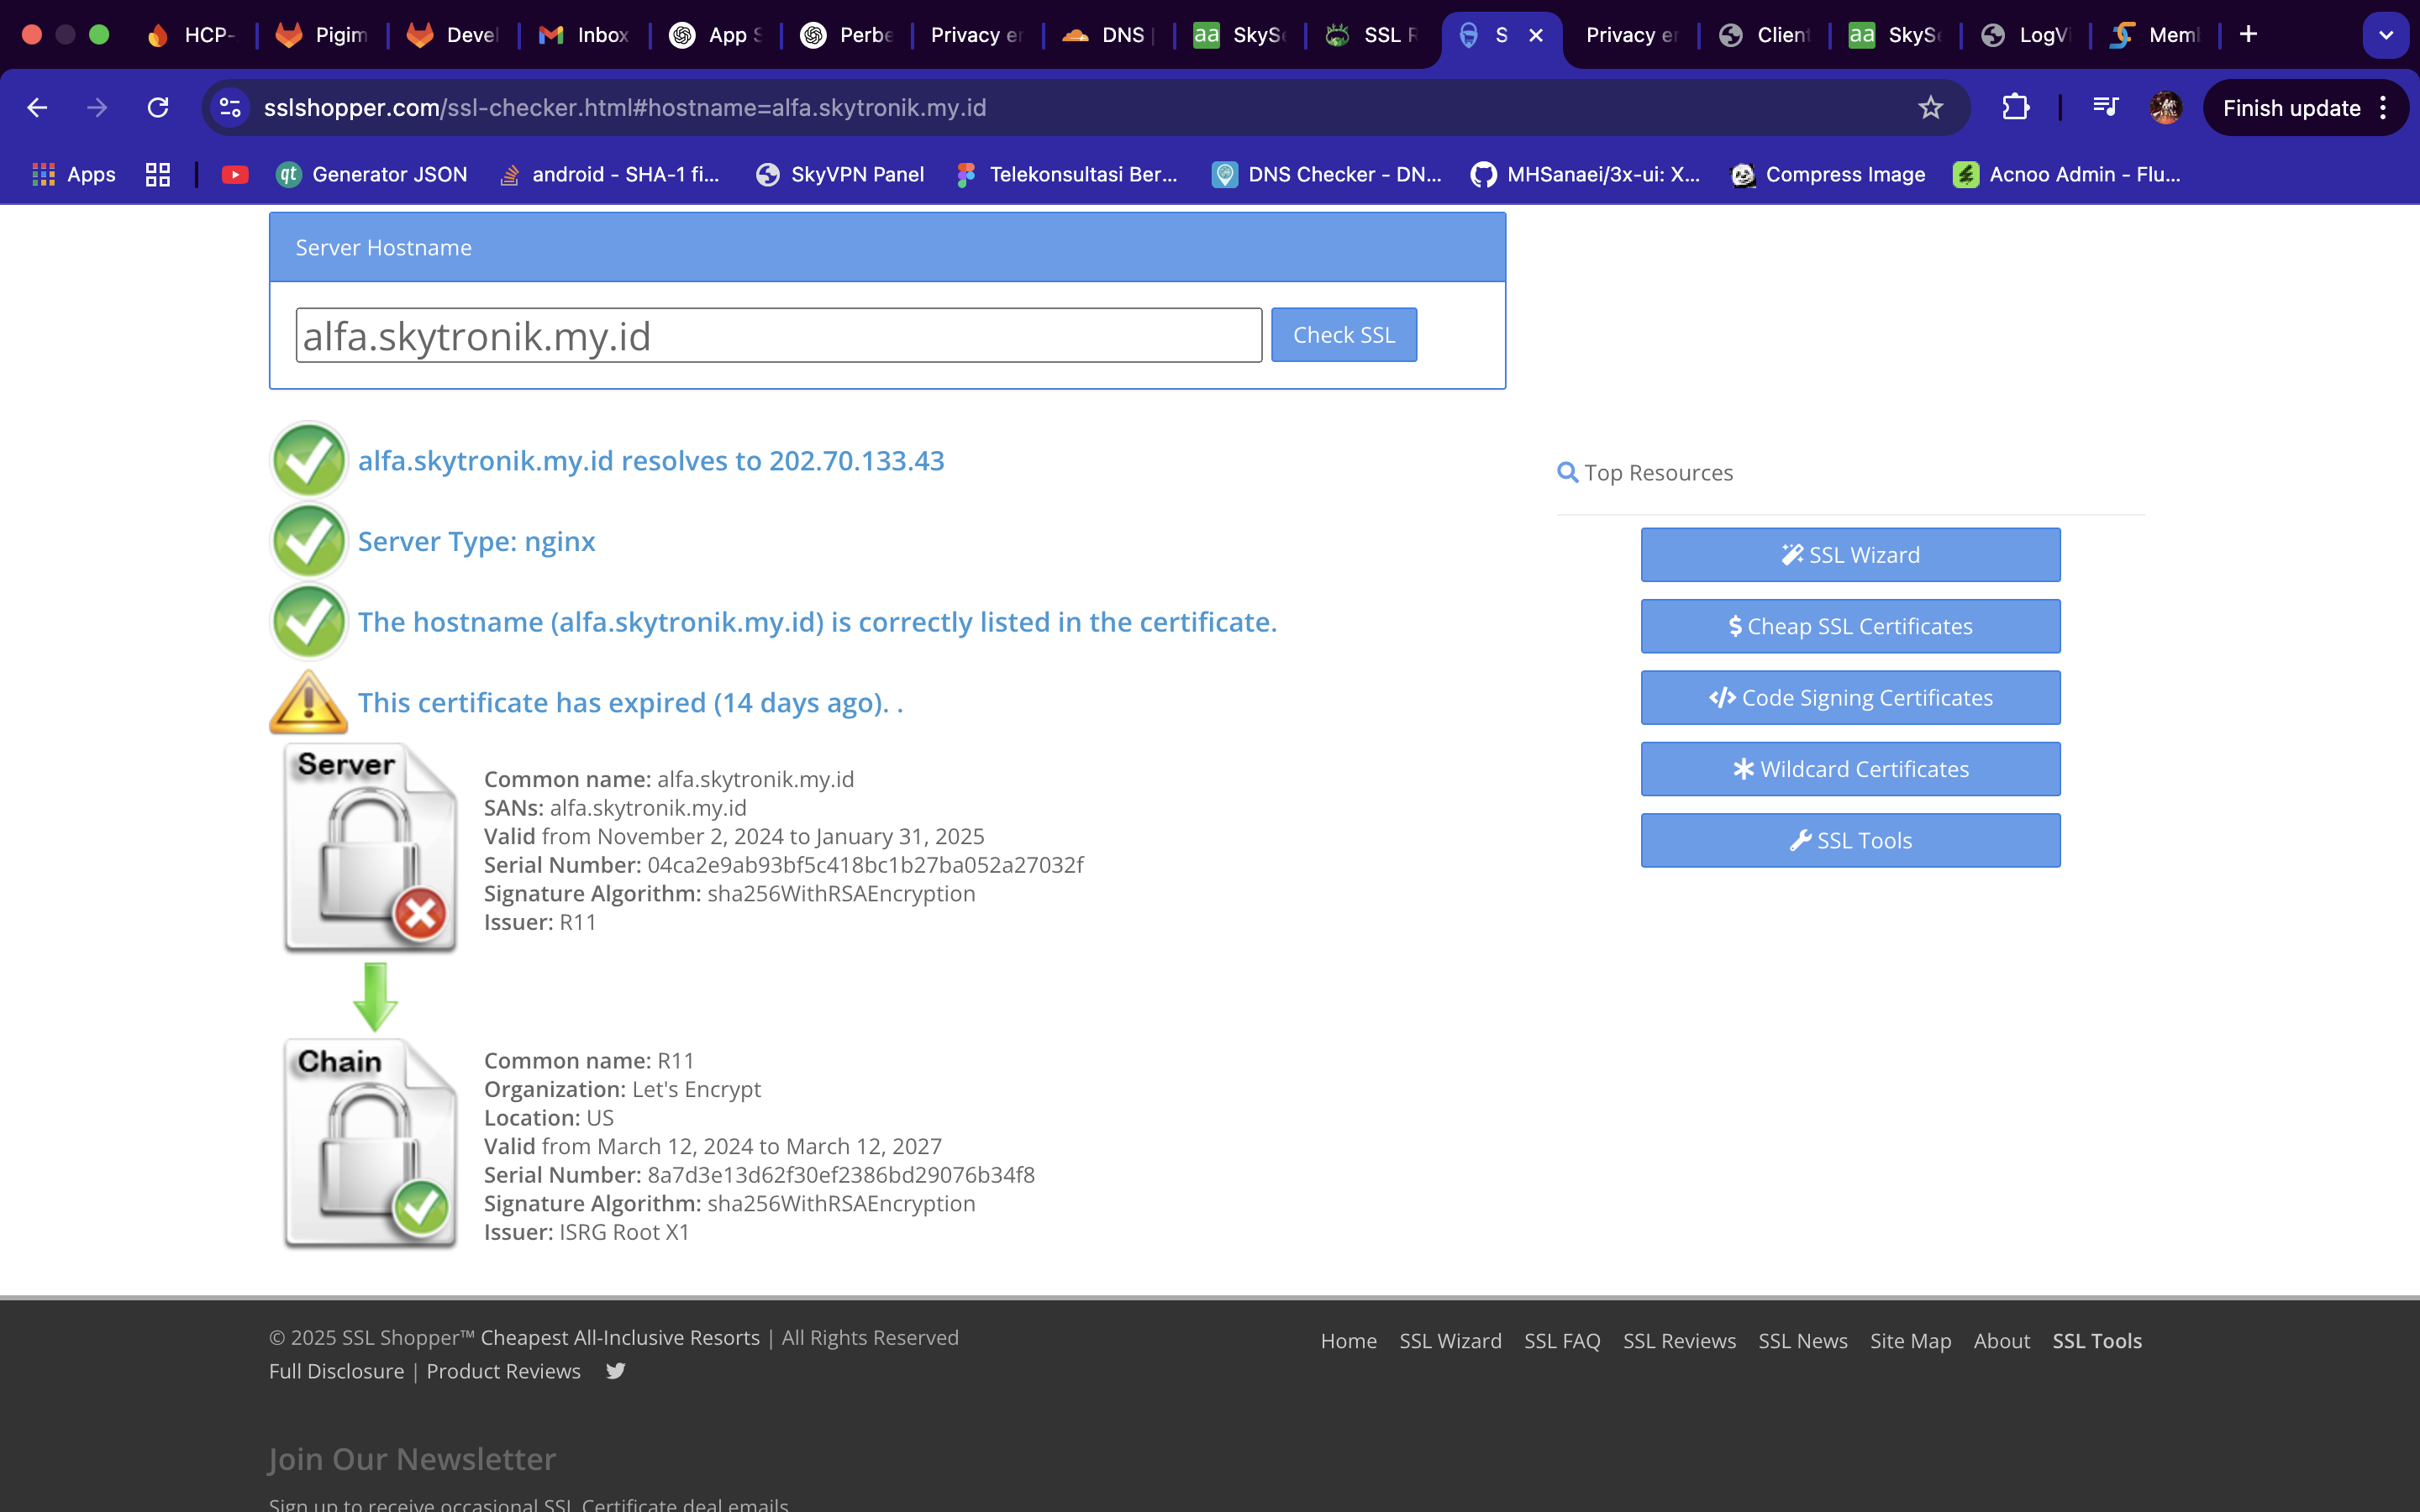The height and width of the screenshot is (1512, 2420).
Task: Open the DNS Checker bookmark
Action: [x=1327, y=175]
